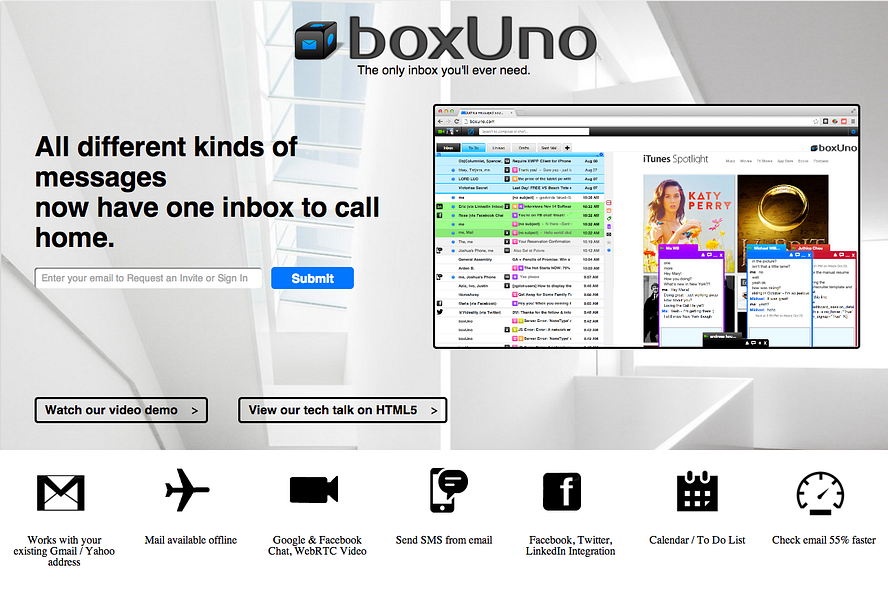This screenshot has width=888, height=600.
Task: Click the email invite input field
Action: pyautogui.click(x=147, y=278)
